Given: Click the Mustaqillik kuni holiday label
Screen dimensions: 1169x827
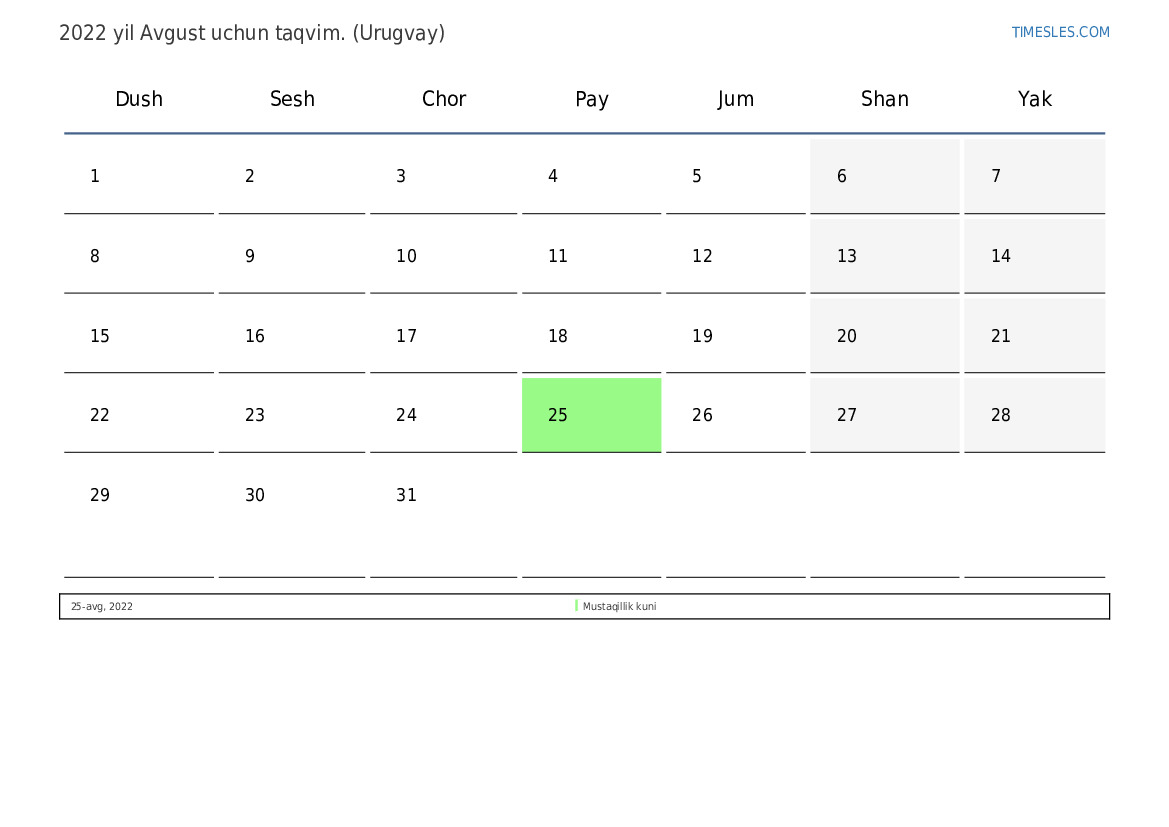Looking at the screenshot, I should pyautogui.click(x=620, y=606).
